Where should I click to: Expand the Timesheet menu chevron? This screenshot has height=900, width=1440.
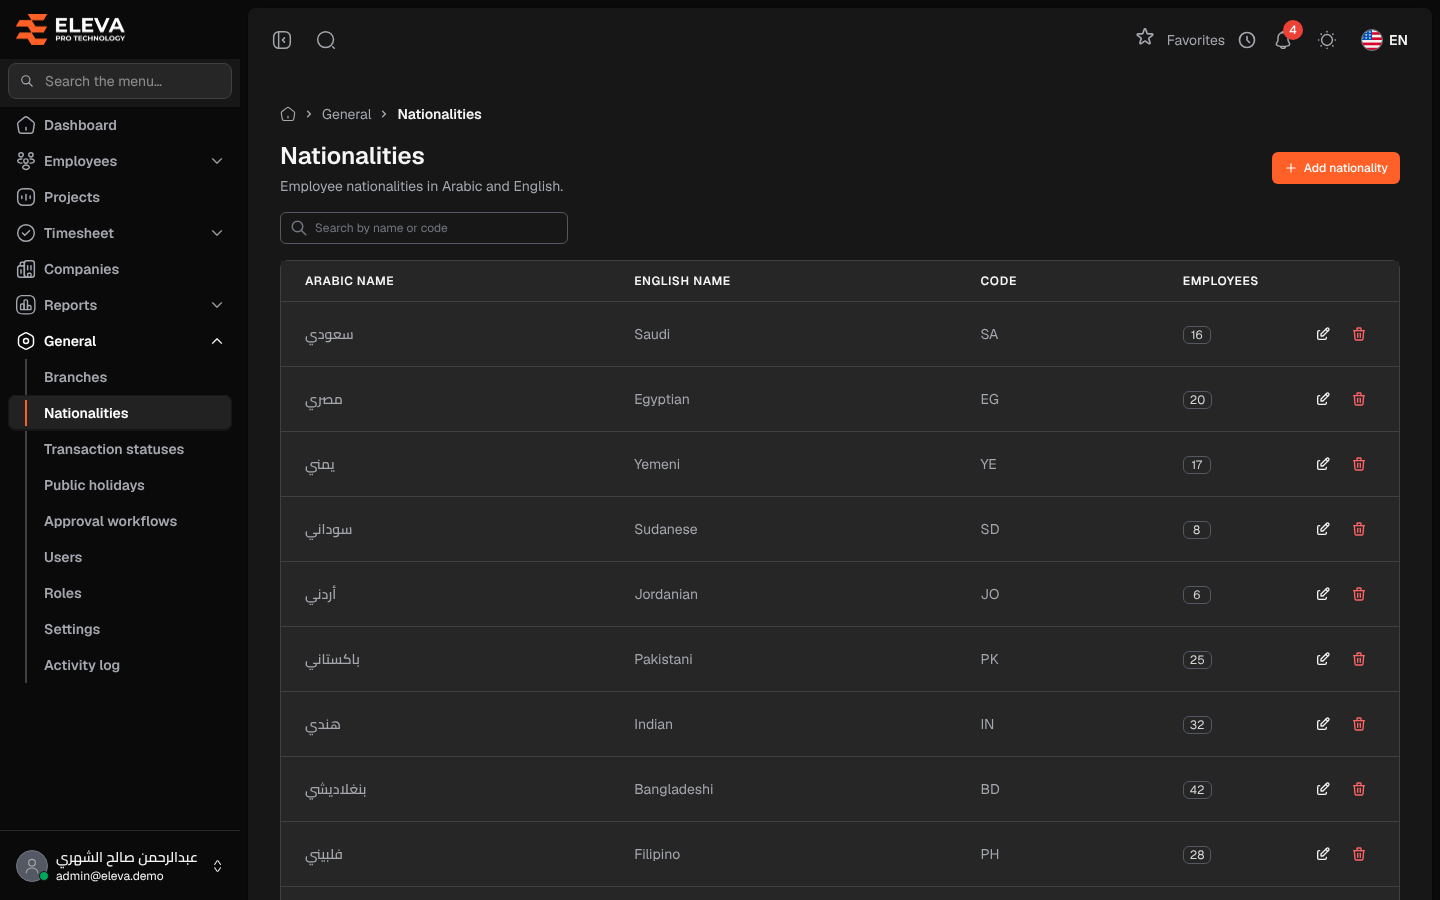pyautogui.click(x=217, y=233)
